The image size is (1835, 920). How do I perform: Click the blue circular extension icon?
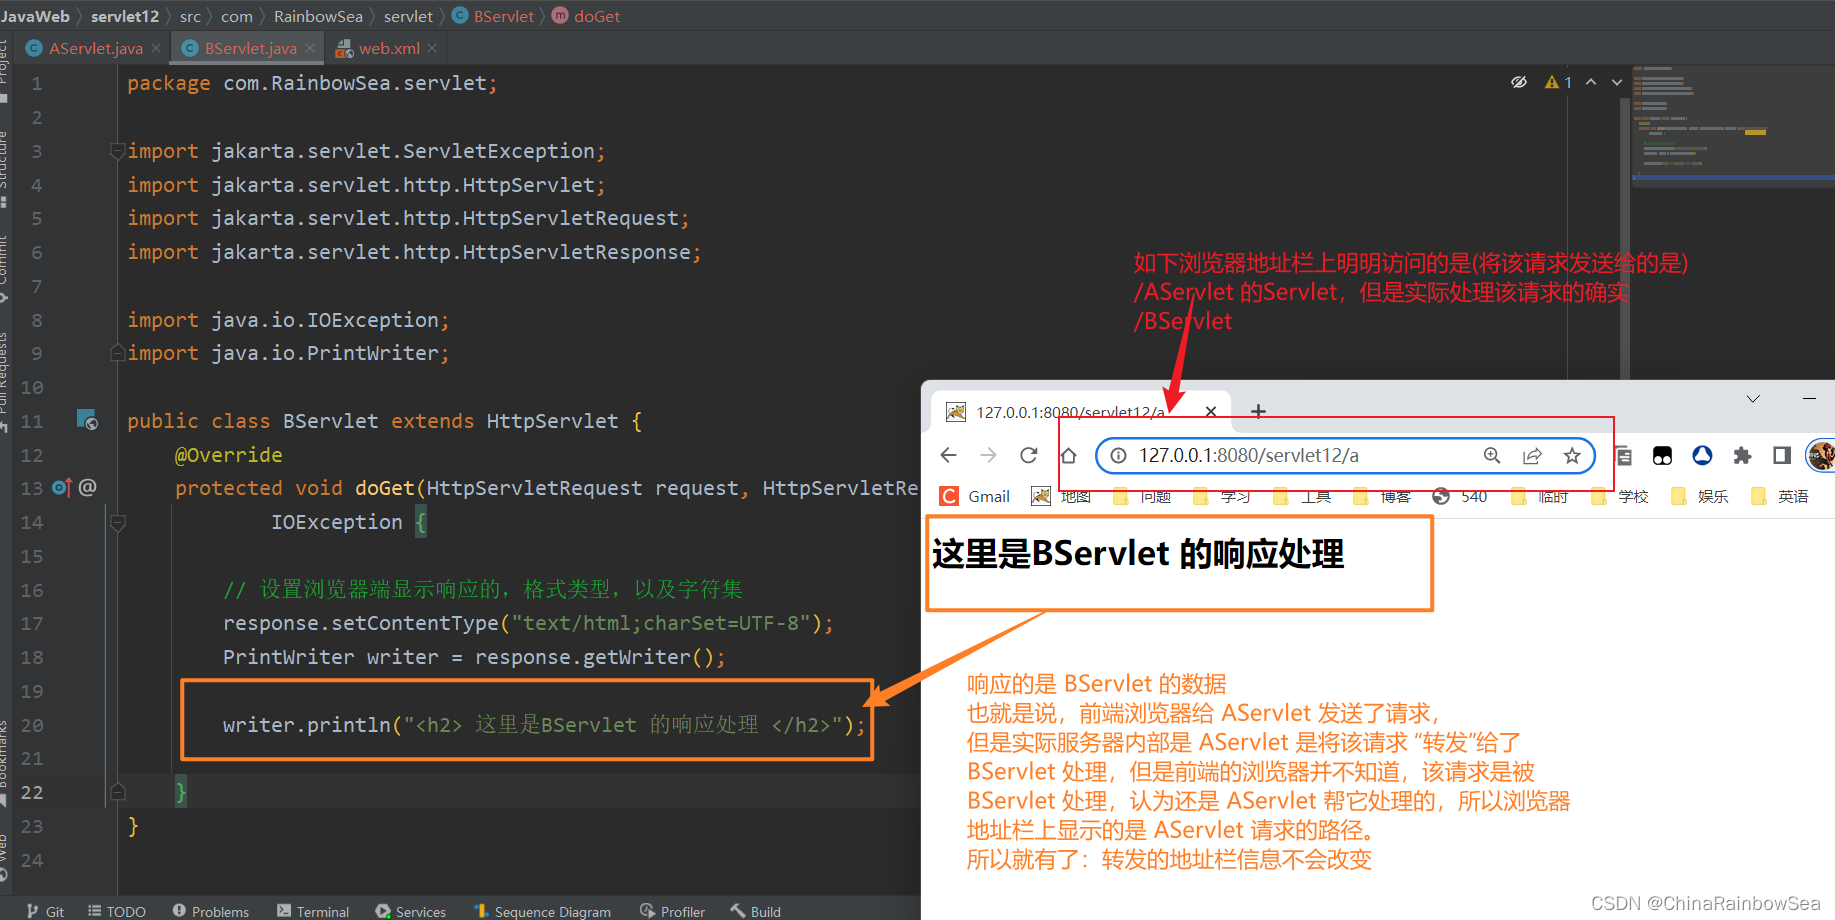[1702, 456]
